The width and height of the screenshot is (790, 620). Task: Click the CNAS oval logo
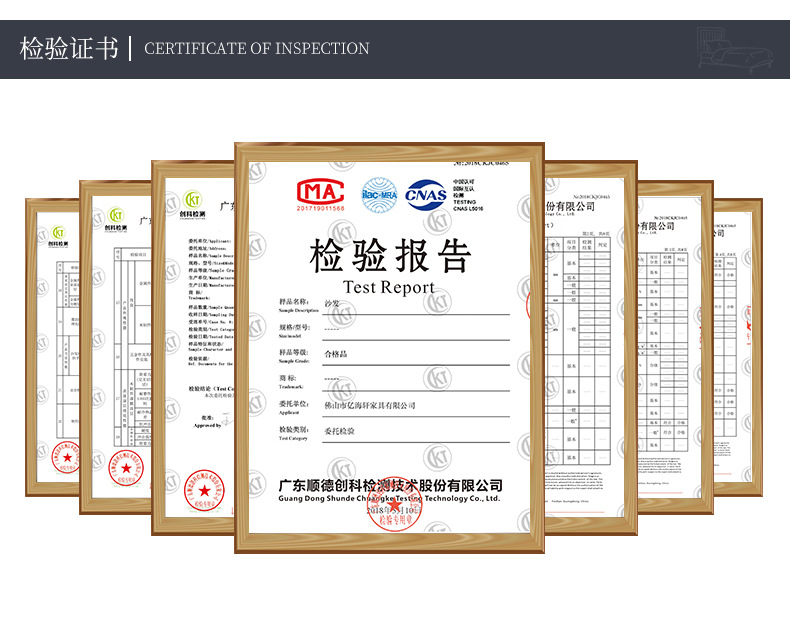(x=426, y=195)
